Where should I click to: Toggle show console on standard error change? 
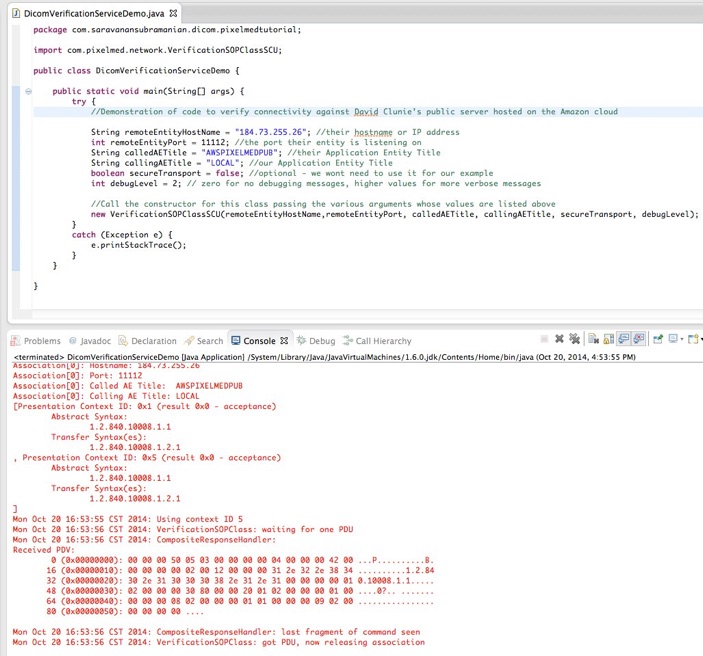[637, 340]
